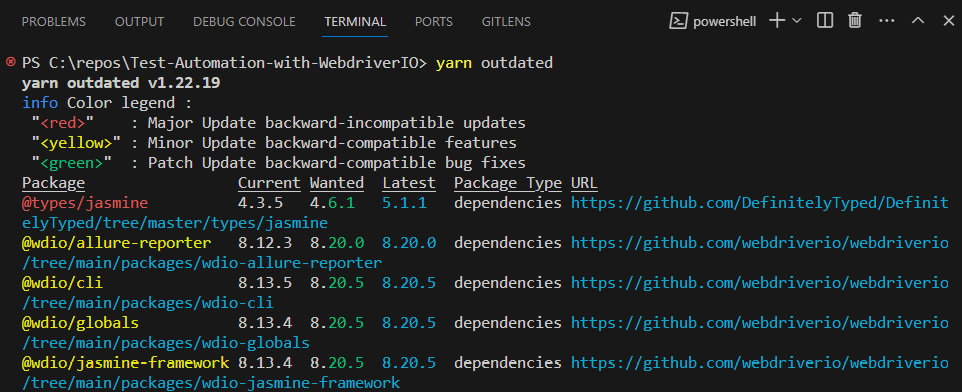Kill terminal using the trash icon
962x392 pixels.
point(855,21)
